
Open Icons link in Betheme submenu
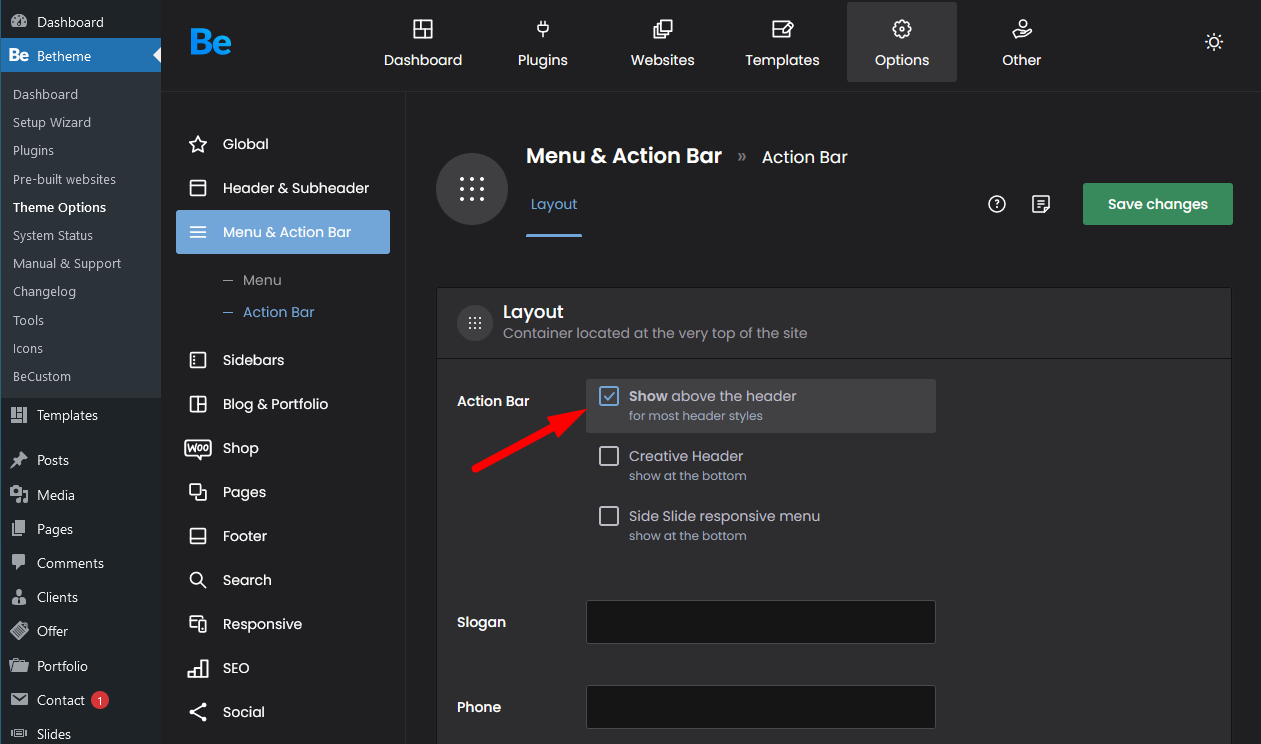click(28, 348)
